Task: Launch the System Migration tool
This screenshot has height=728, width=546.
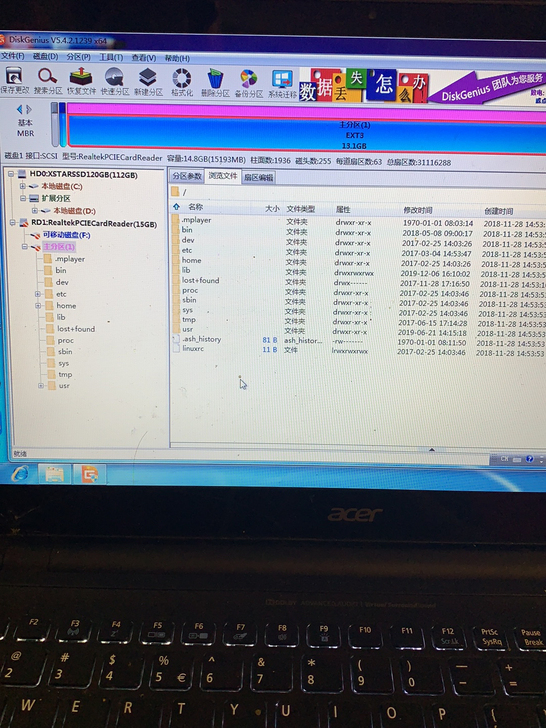Action: pos(282,84)
